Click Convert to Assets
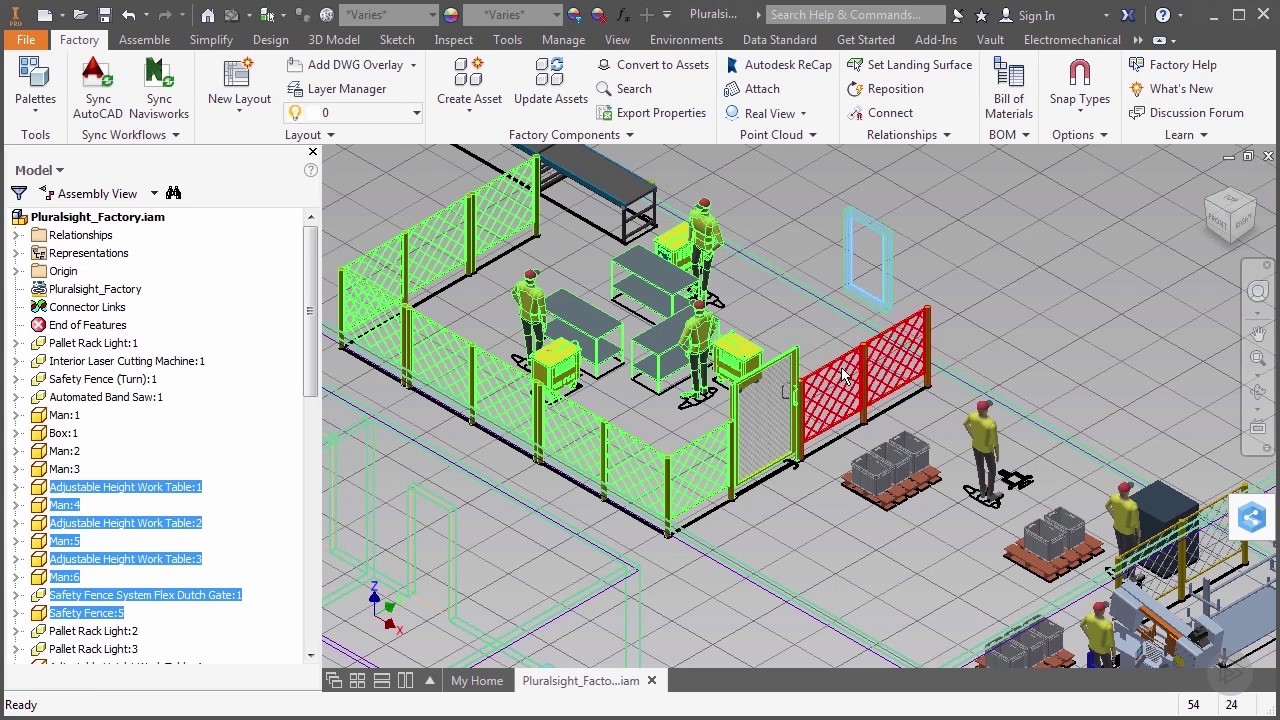This screenshot has width=1280, height=720. tap(652, 64)
